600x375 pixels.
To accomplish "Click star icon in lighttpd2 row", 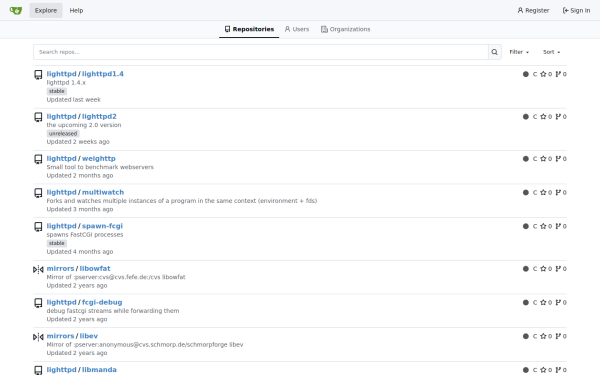I will [543, 117].
